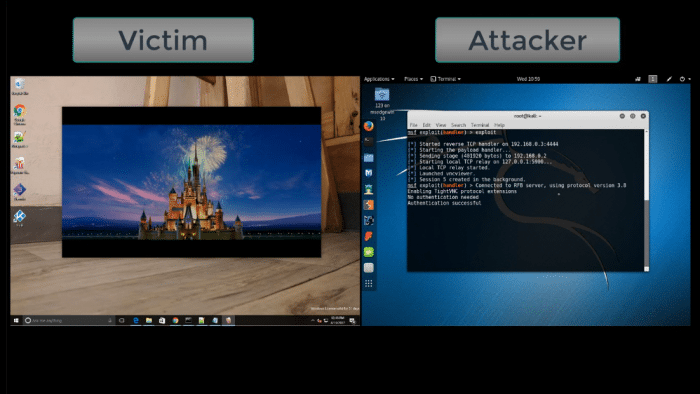Viewport: 700px width, 394px height.
Task: Open the popcorn bucket desktop shortcut
Action: pyautogui.click(x=19, y=166)
